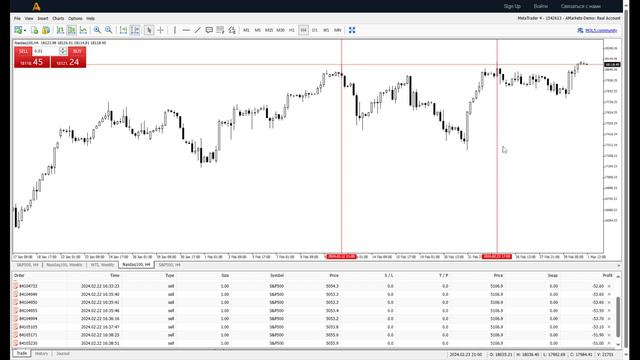Select the horizontal line drawing tool
The width and height of the screenshot is (640, 360).
tap(186, 30)
